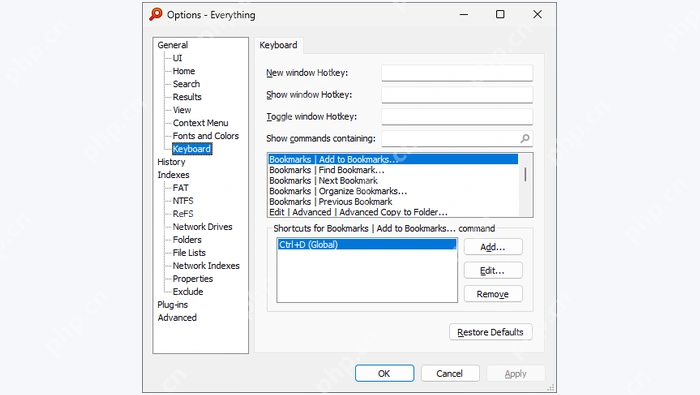Focus the Toggle window Hotkey field

(x=457, y=116)
